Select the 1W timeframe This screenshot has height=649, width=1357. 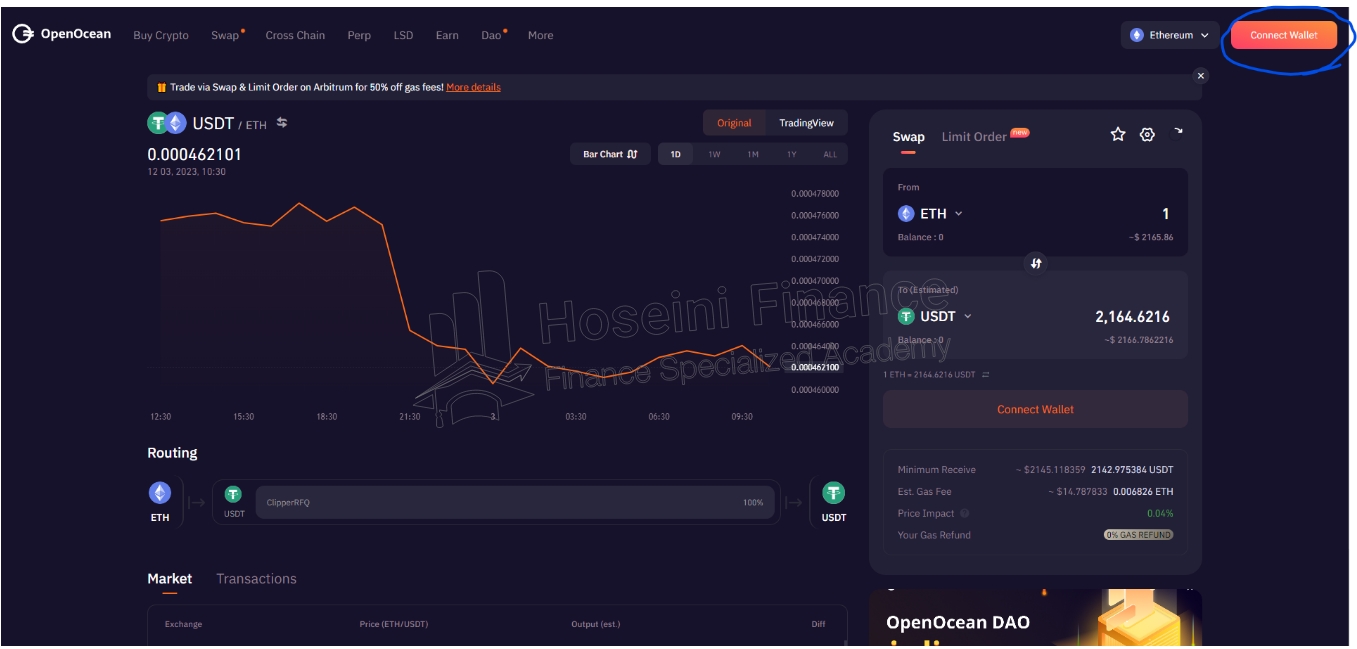[x=714, y=154]
